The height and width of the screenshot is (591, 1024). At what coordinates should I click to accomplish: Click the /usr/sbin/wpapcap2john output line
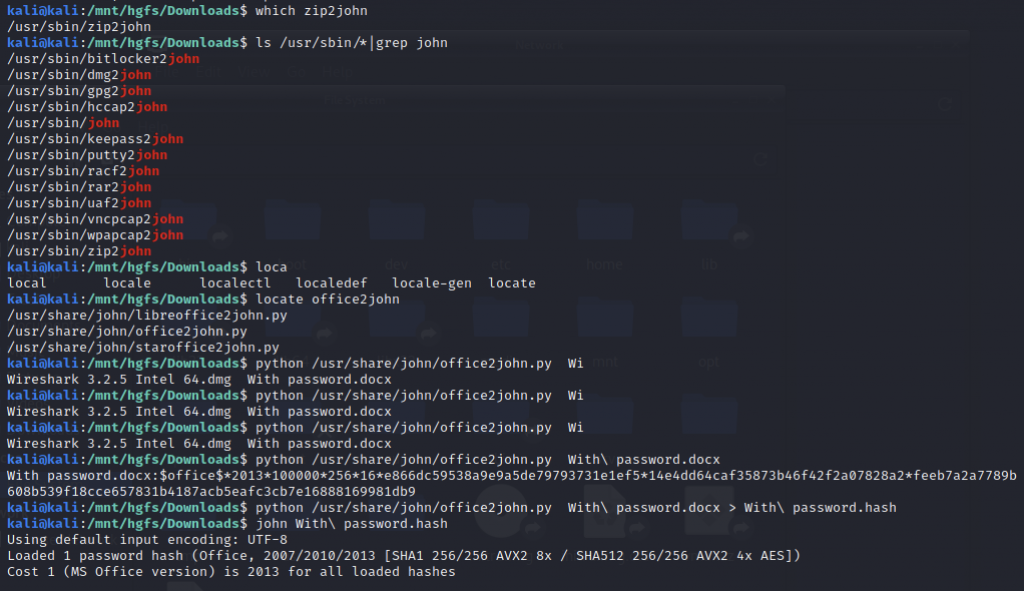(95, 235)
